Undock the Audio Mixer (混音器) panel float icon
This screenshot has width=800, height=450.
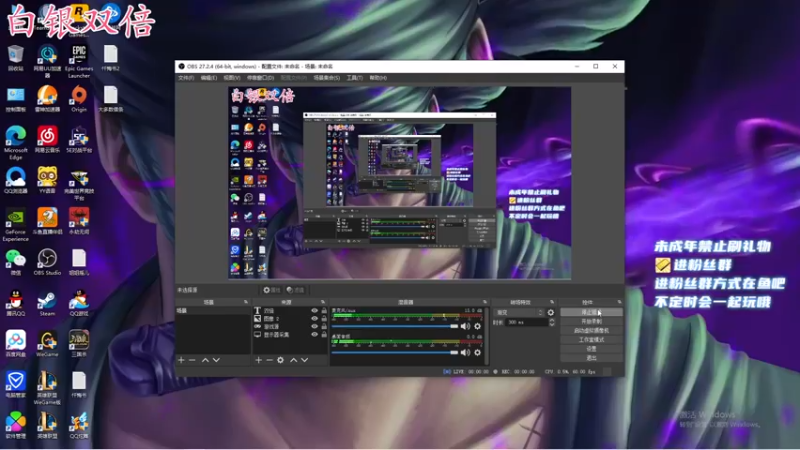pyautogui.click(x=485, y=302)
